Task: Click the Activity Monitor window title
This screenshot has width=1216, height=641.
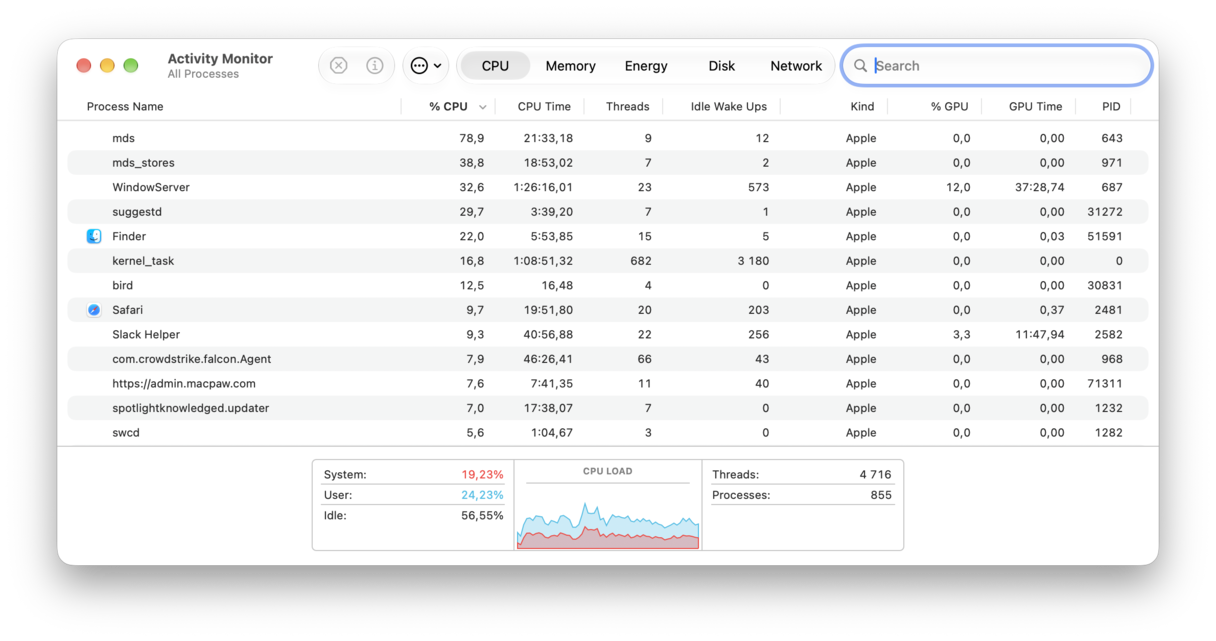Action: click(x=220, y=59)
